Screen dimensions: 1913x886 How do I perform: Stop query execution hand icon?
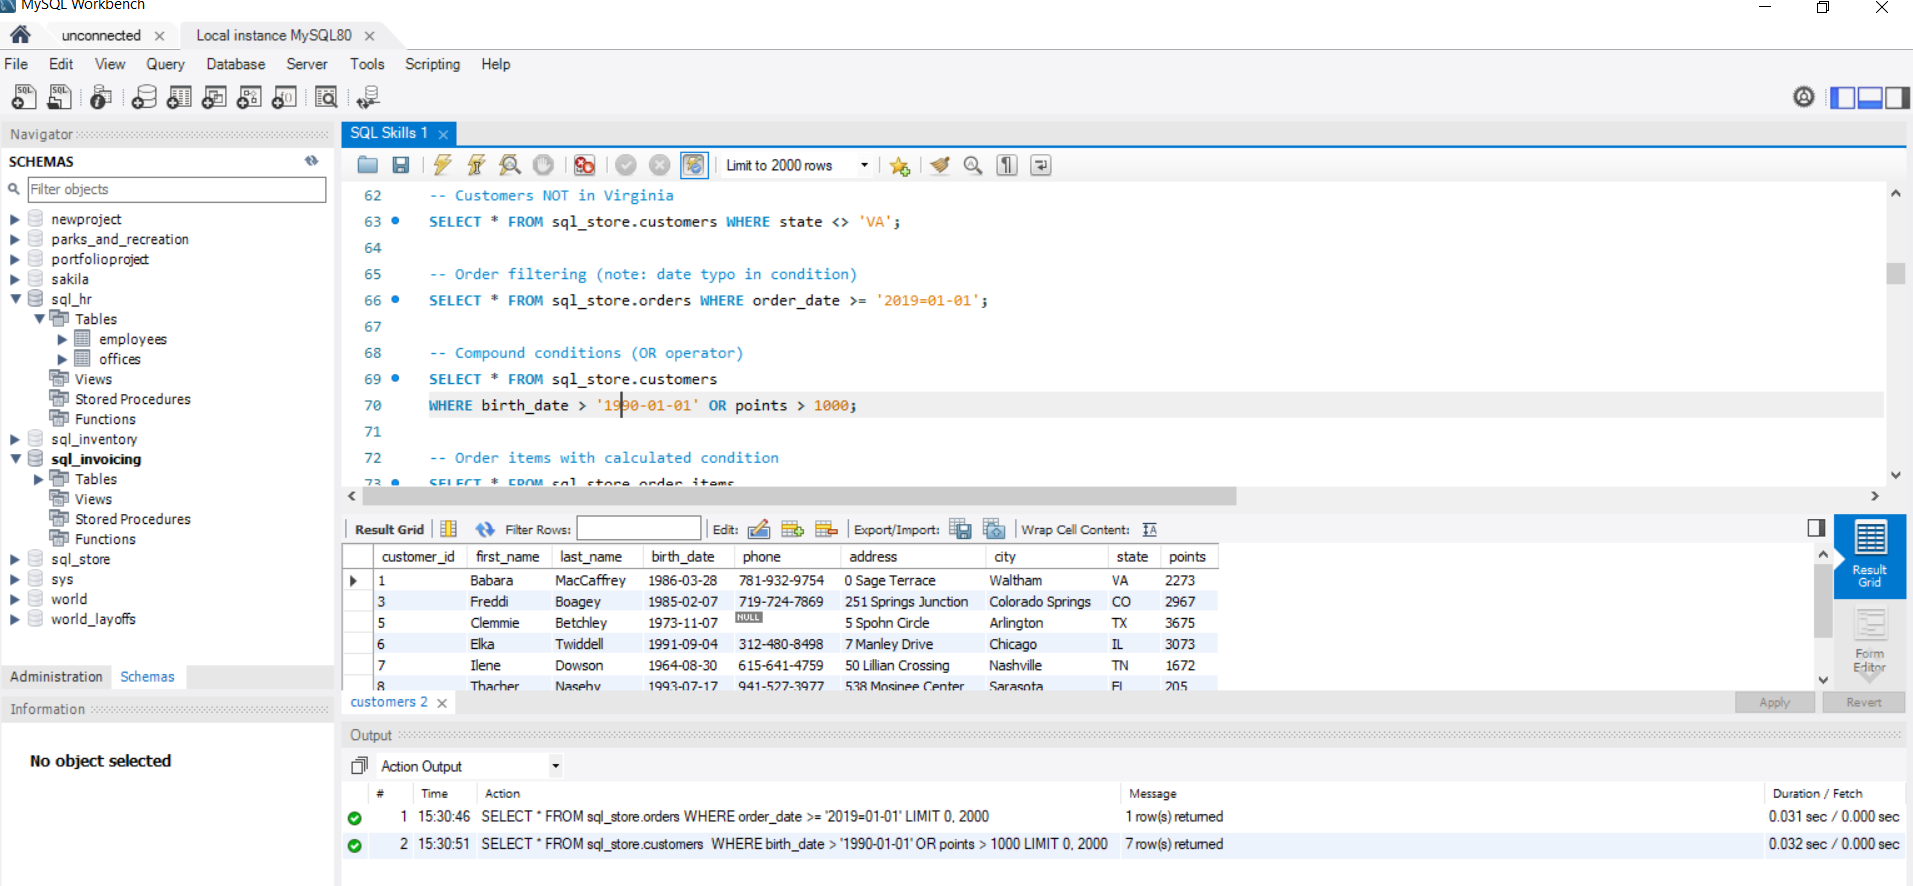tap(543, 165)
